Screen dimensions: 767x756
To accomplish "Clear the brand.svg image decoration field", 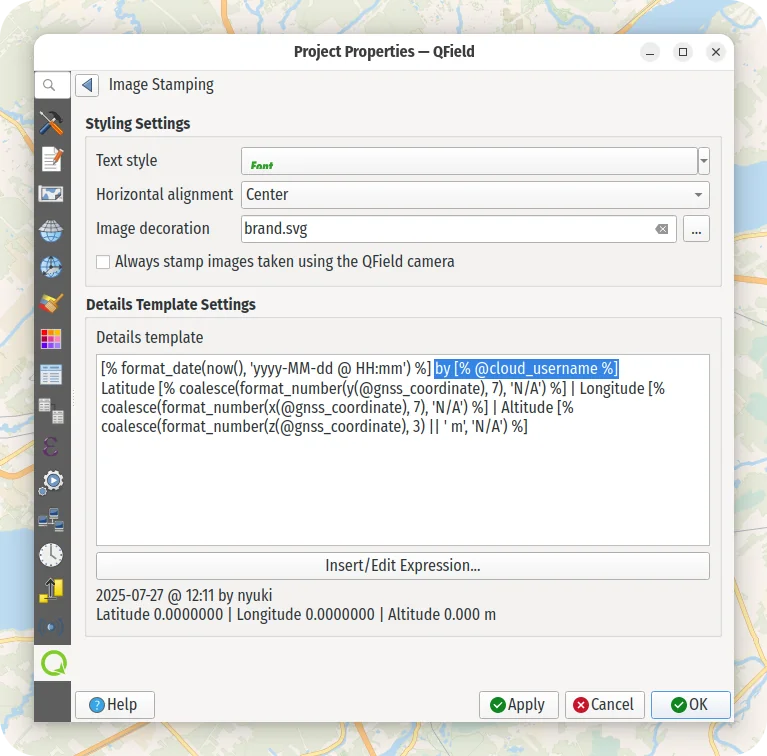I will pos(661,229).
